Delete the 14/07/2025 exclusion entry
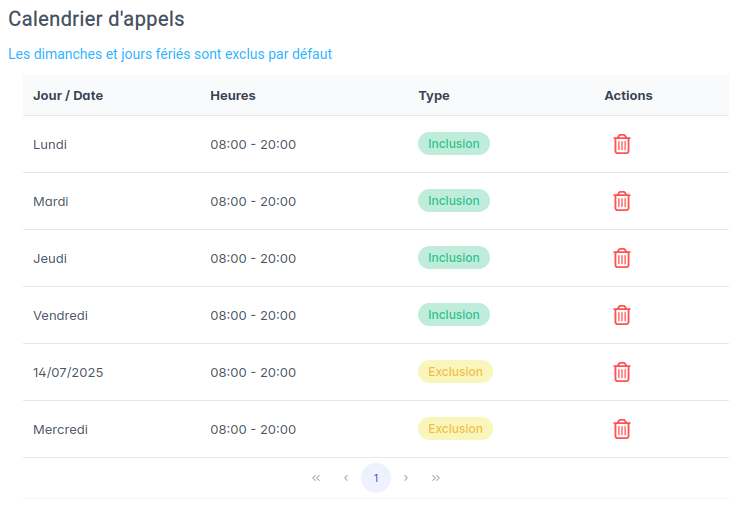The image size is (748, 505). tap(621, 372)
